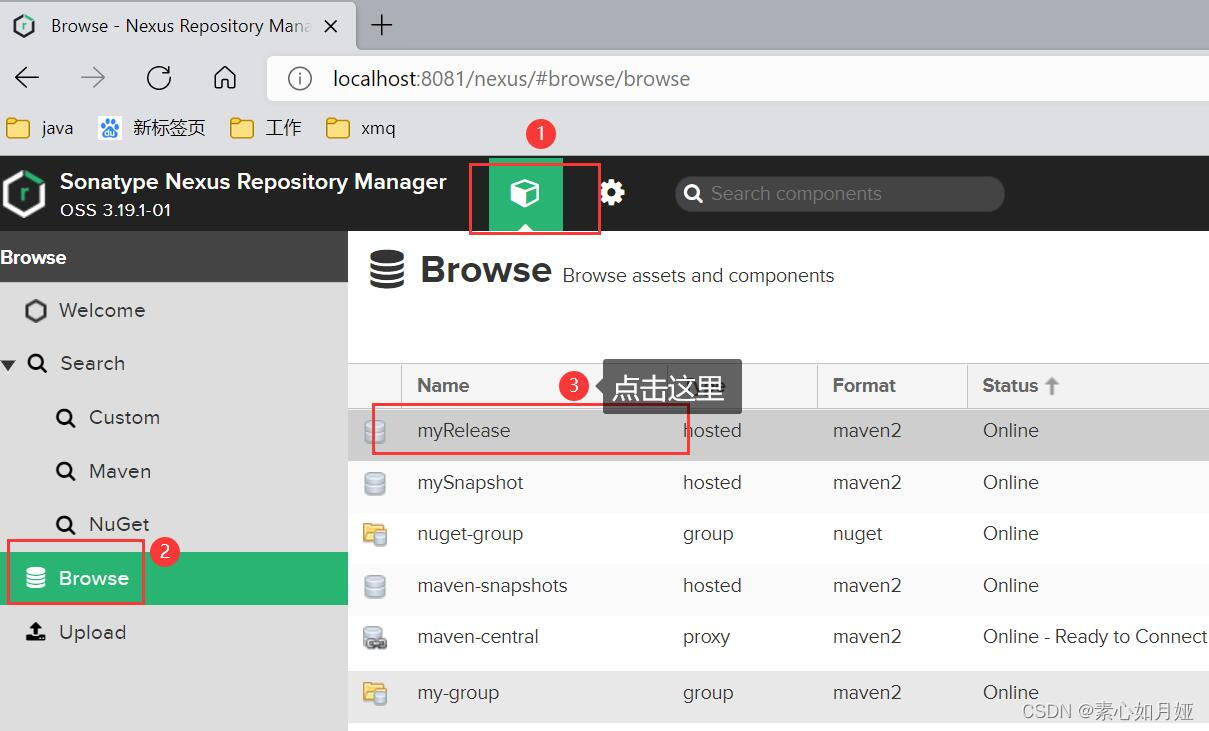Click the search magnifier icon in header

(693, 194)
